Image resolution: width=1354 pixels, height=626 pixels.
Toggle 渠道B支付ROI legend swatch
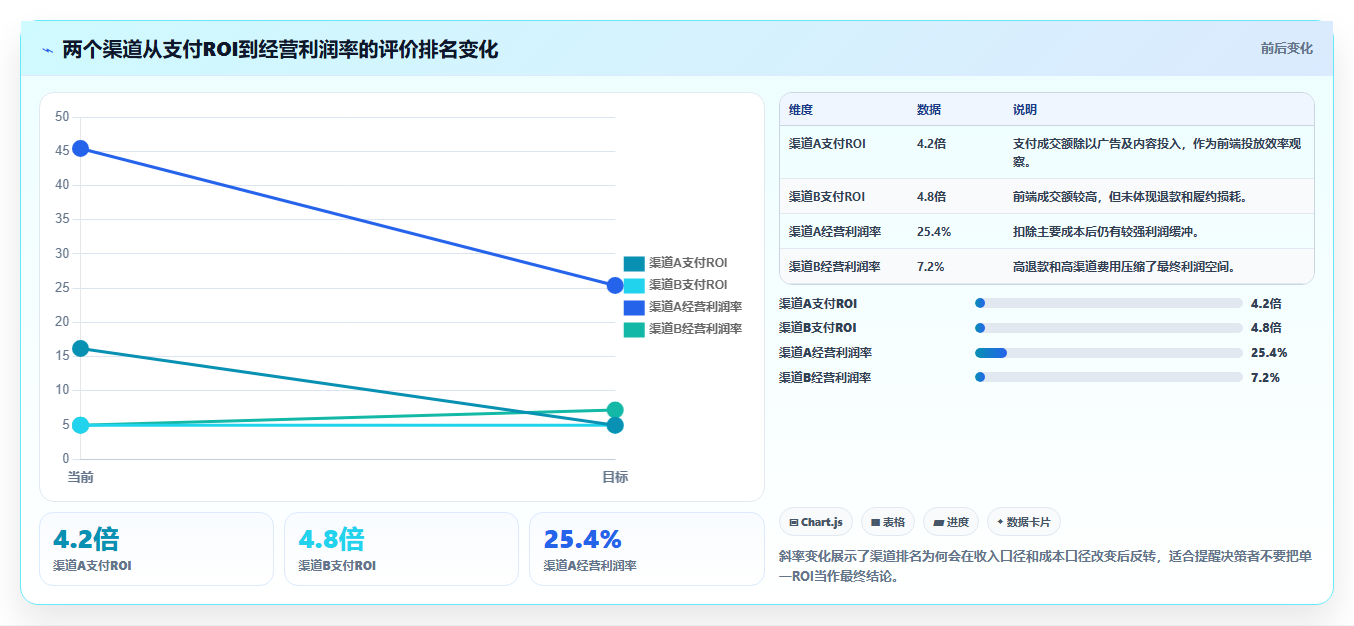[x=634, y=286]
